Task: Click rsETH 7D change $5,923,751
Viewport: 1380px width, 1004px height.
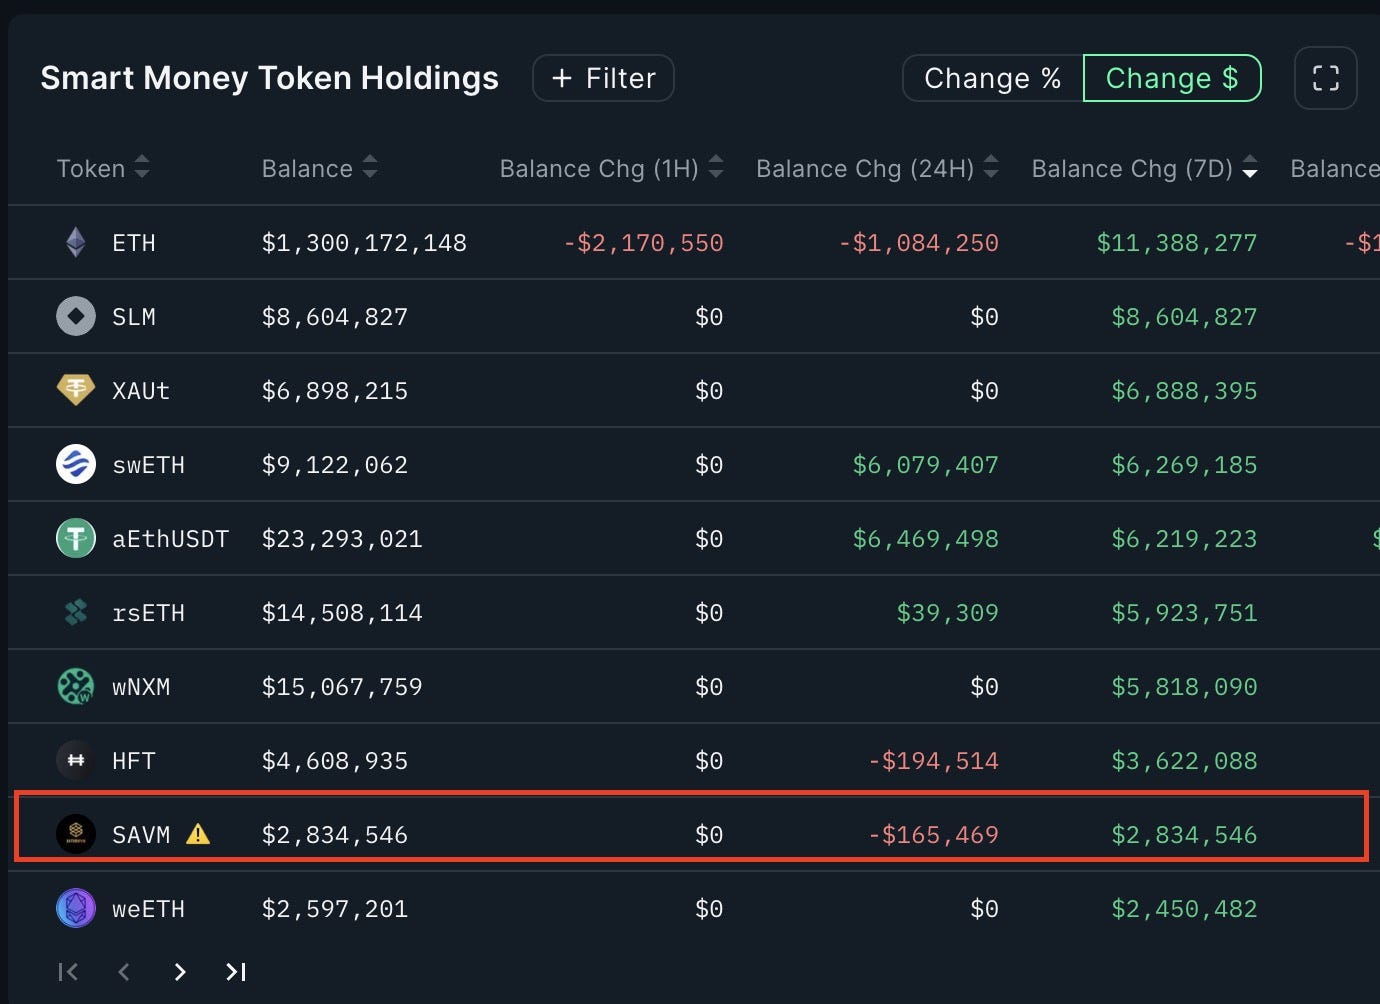Action: [1184, 613]
